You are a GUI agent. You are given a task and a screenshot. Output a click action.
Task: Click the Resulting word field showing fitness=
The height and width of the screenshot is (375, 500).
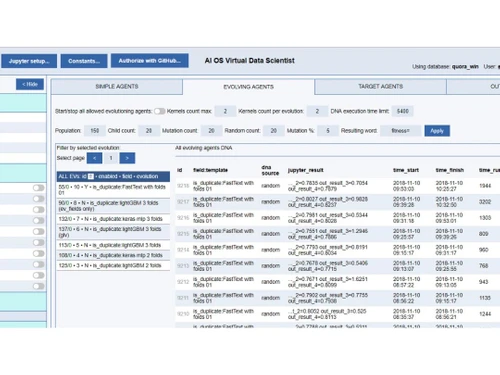(400, 131)
